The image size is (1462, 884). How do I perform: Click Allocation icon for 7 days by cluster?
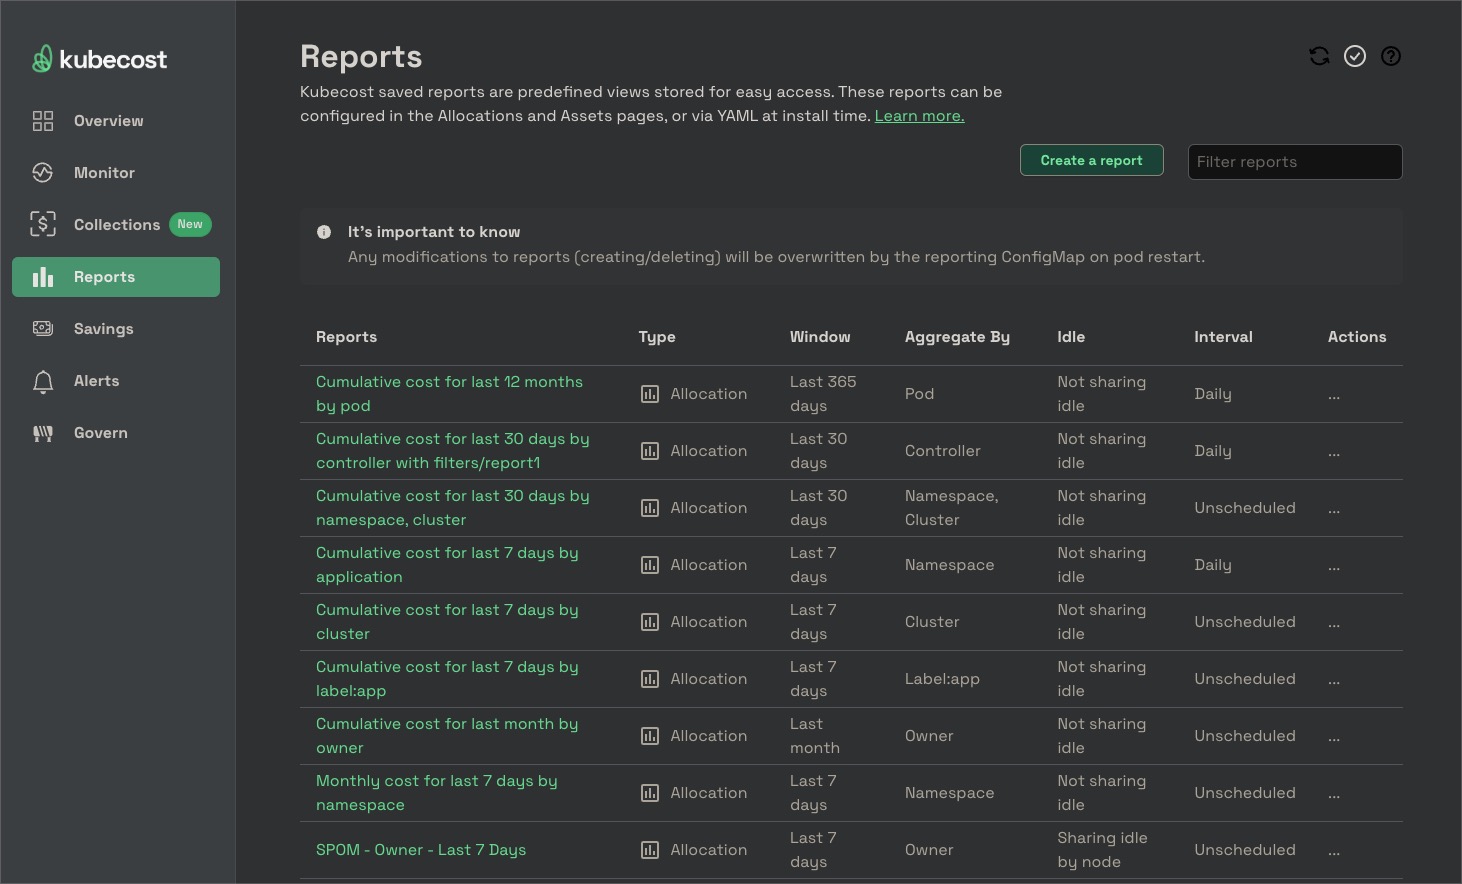click(x=650, y=622)
